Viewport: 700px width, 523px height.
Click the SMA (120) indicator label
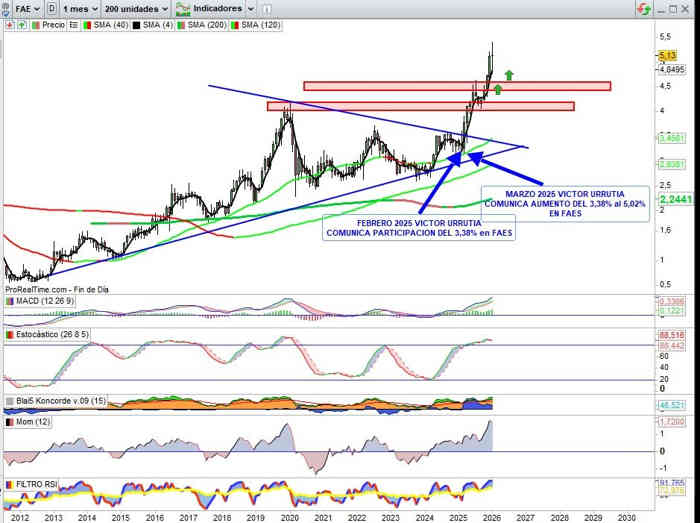click(262, 23)
